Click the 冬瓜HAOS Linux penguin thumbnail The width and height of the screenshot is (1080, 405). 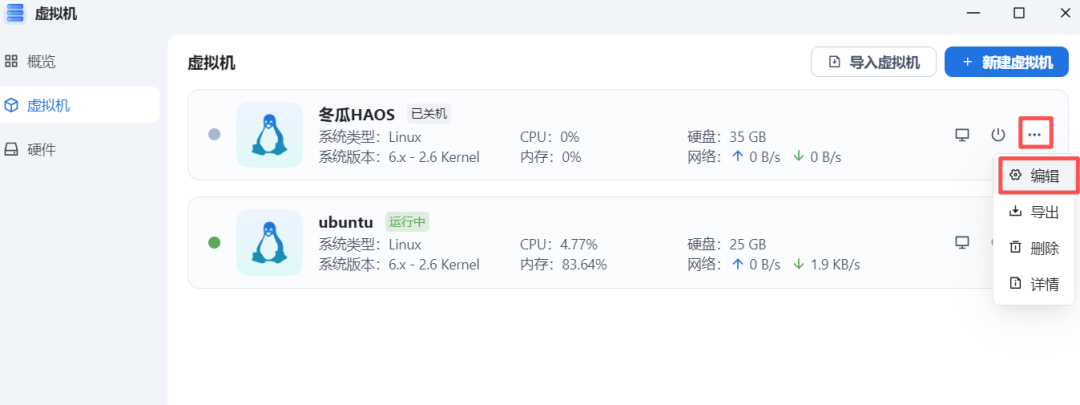[x=269, y=134]
